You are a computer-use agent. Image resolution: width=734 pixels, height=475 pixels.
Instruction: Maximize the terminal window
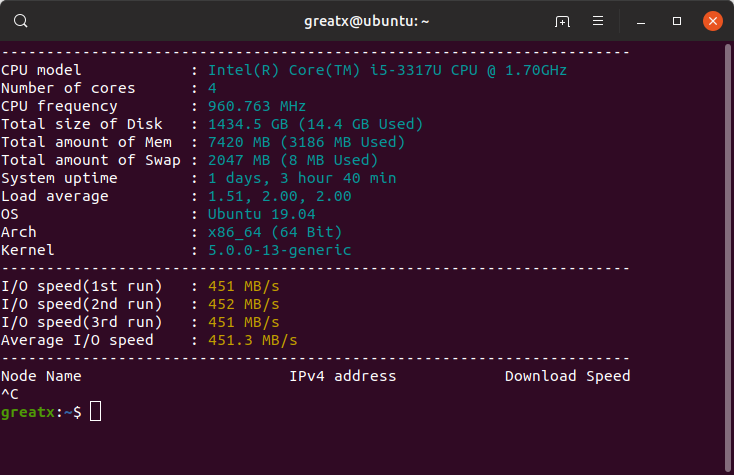[x=677, y=20]
